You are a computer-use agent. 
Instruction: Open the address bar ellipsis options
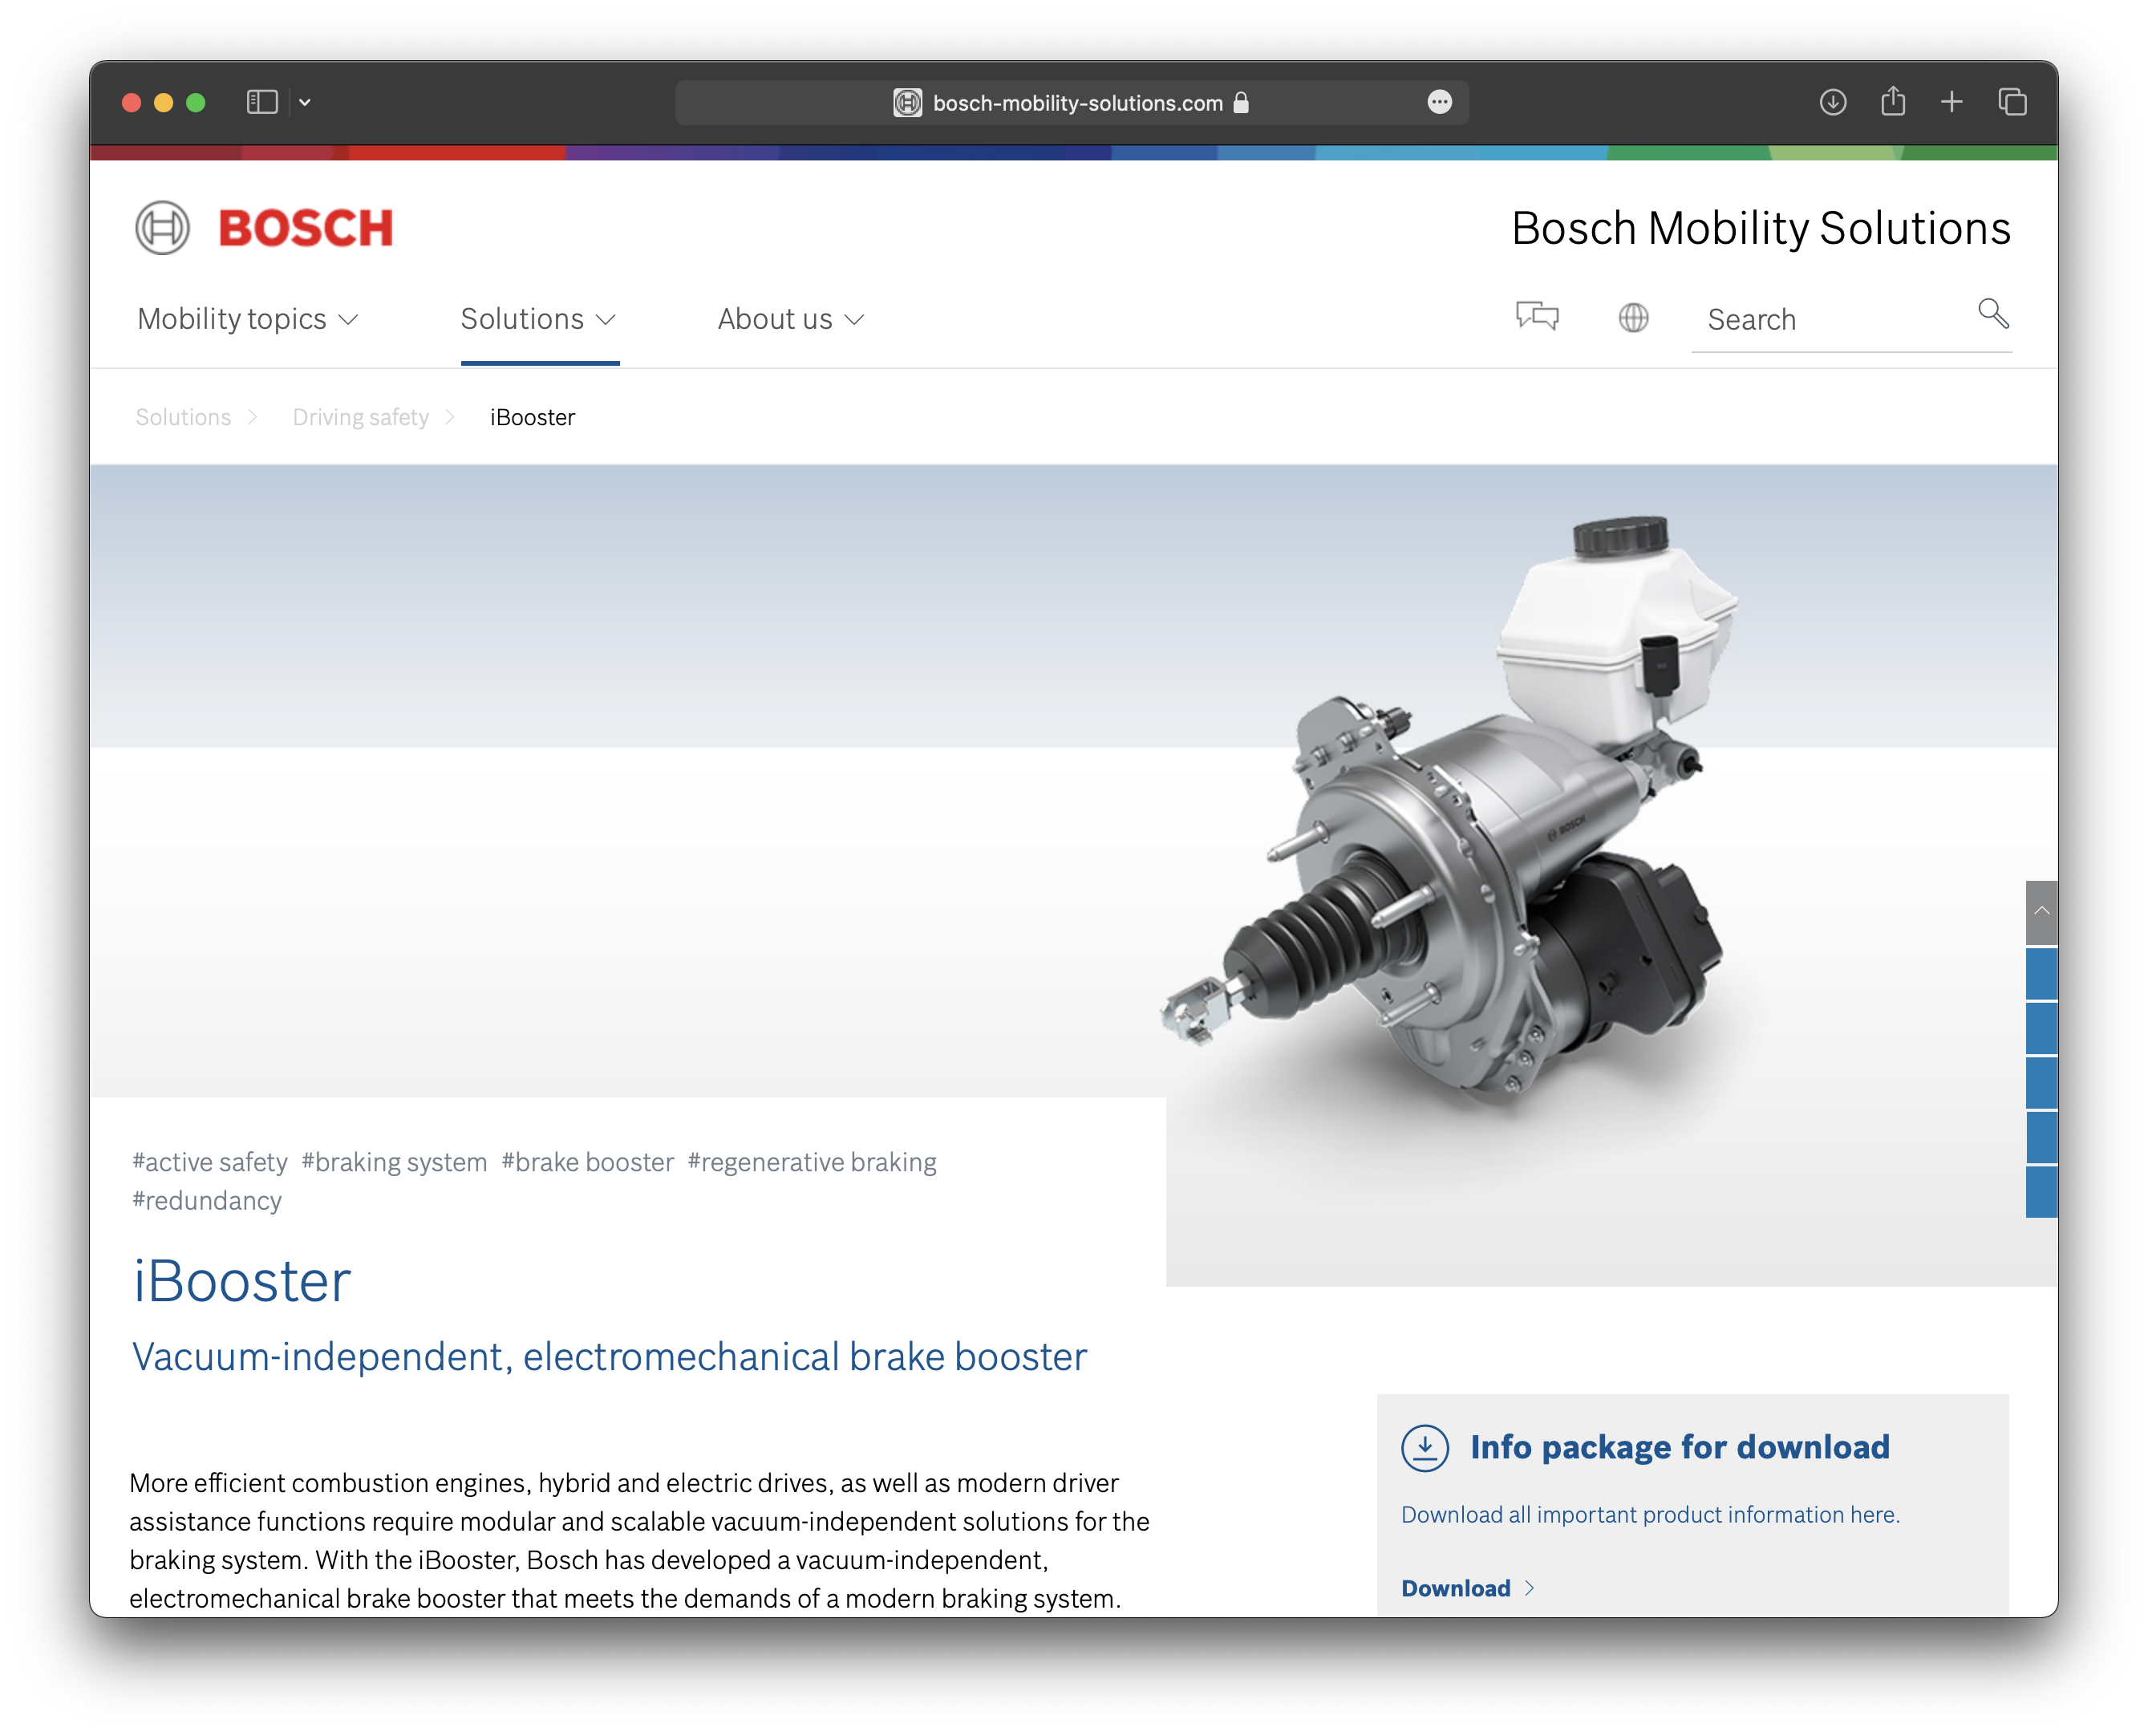[1439, 102]
